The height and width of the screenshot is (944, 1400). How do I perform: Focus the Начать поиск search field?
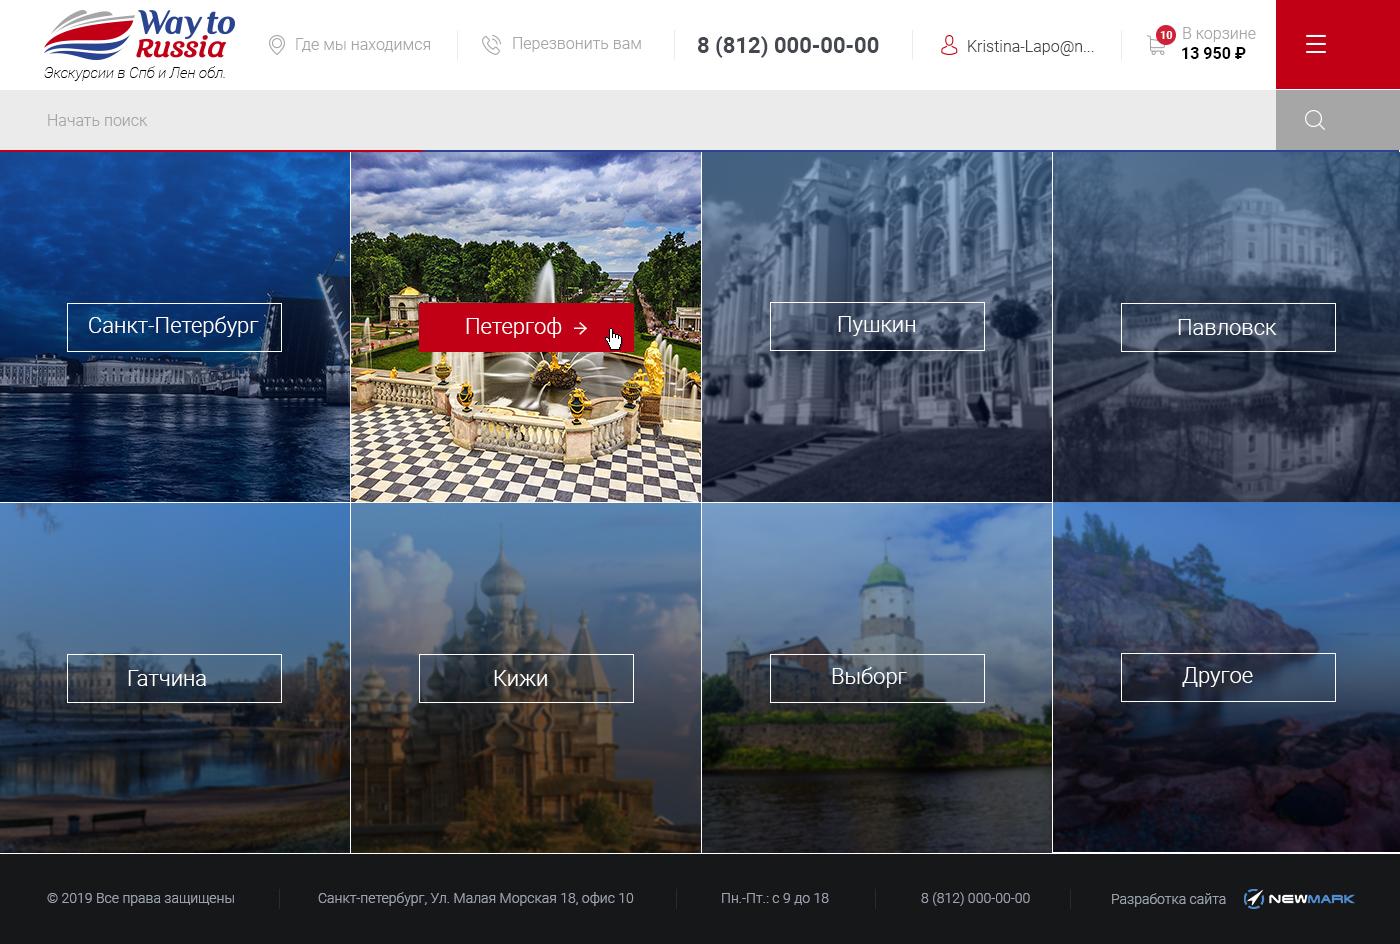point(638,120)
